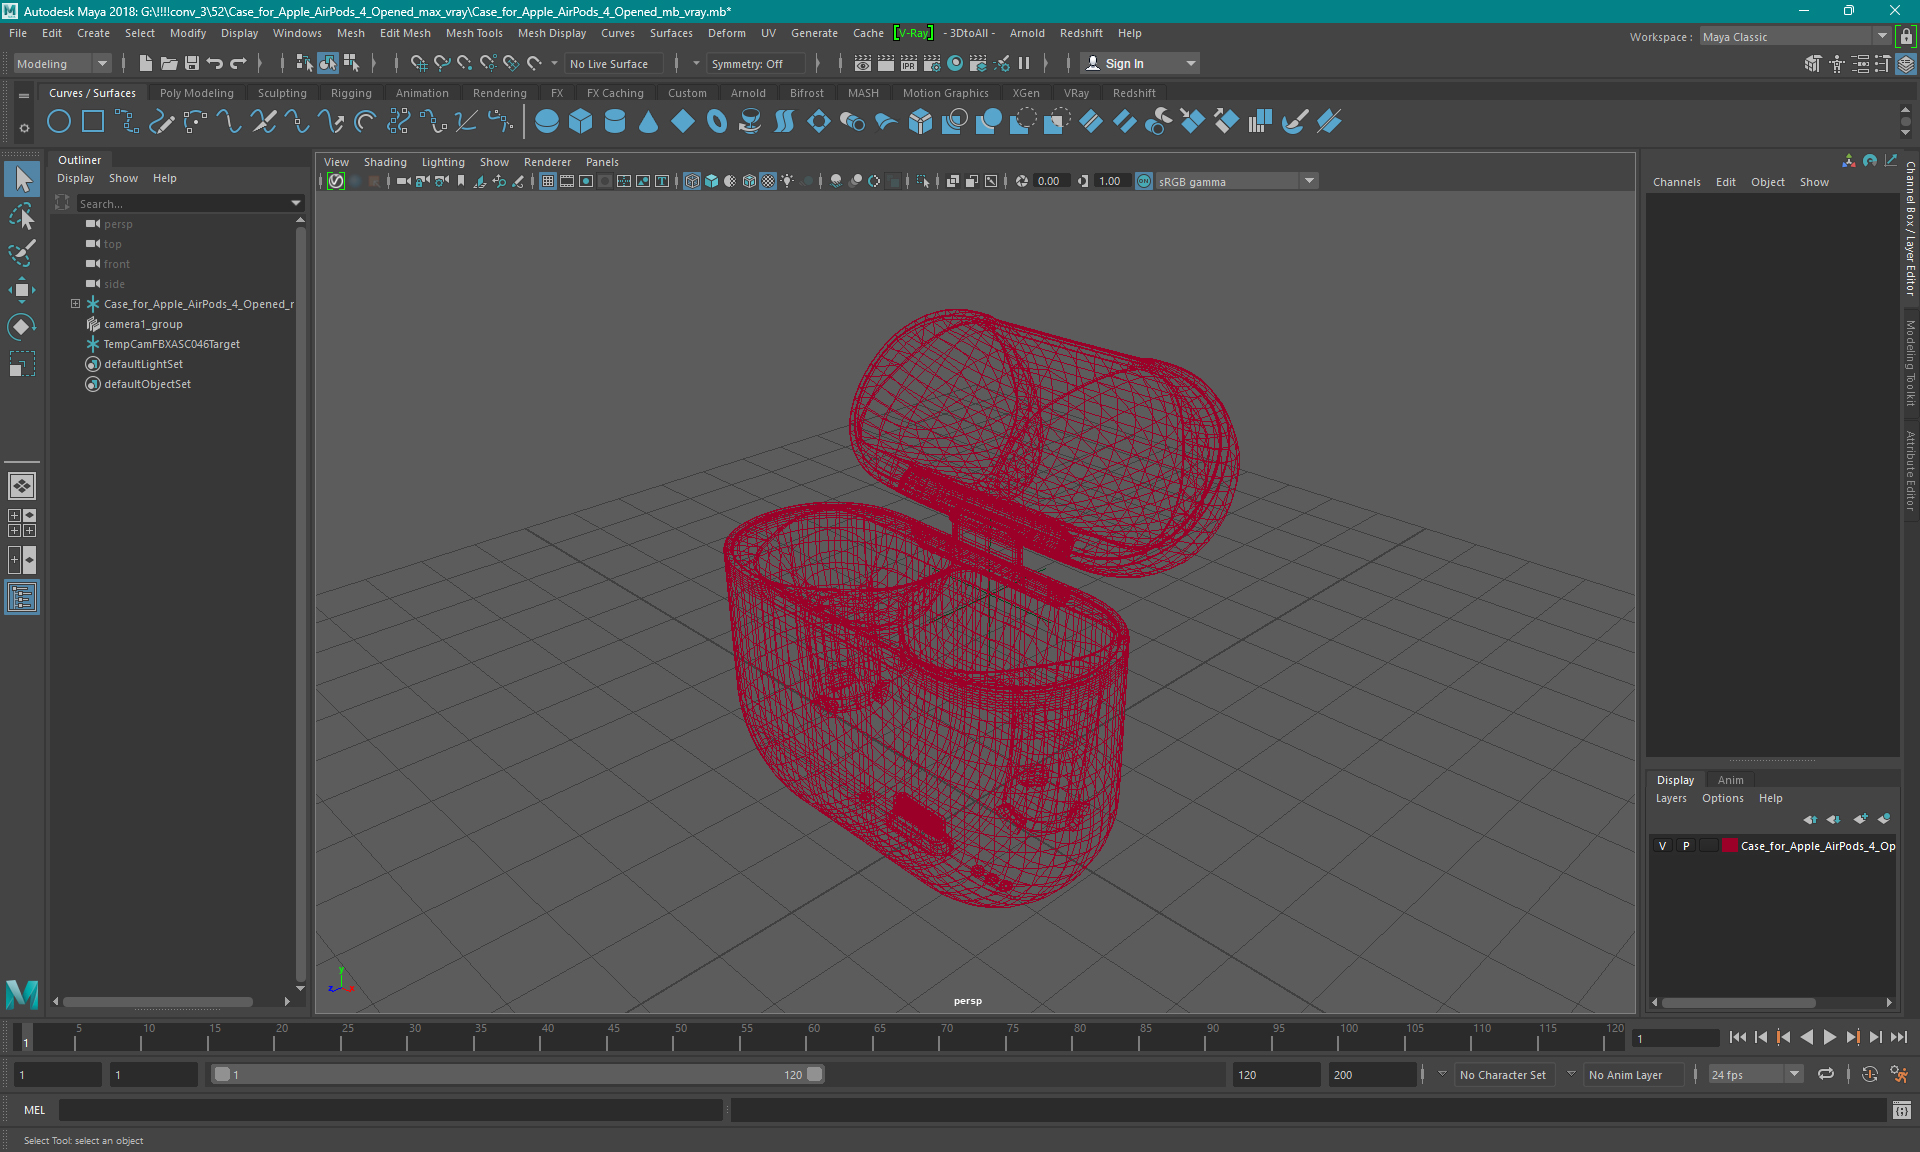Click the New scene icon
Screen dimensions: 1920x1152
pos(146,63)
